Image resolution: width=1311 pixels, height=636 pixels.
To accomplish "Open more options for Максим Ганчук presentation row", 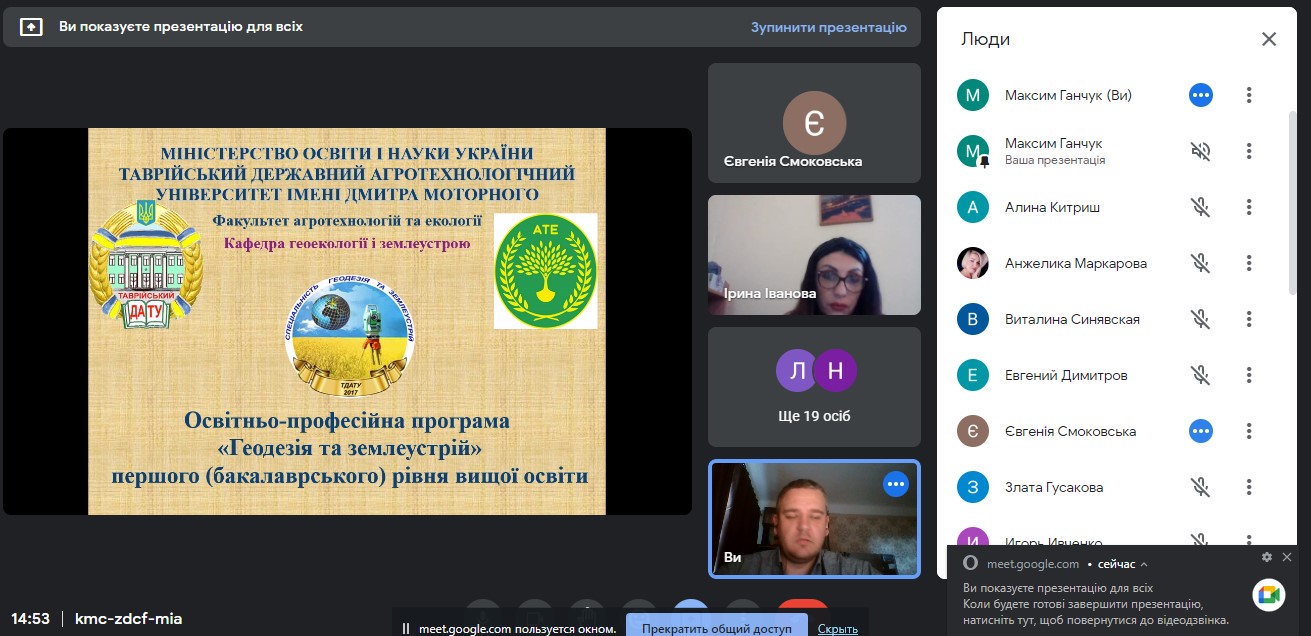I will (1249, 151).
